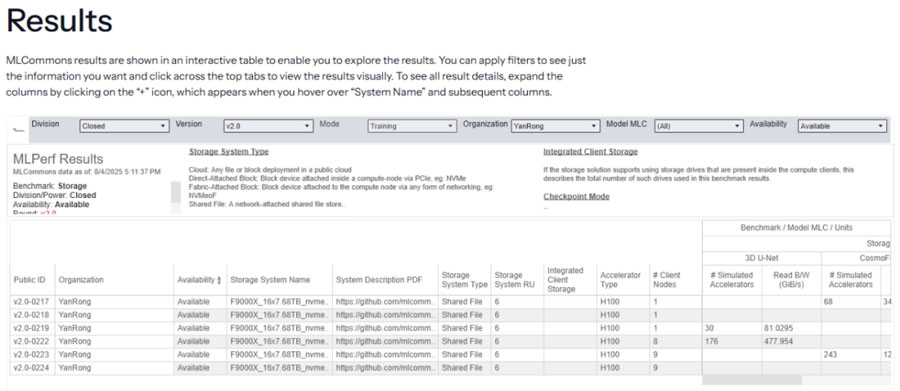Screen dimensions: 900x391
Task: Click the data as of 8/4/2025 timestamp text
Action: [87, 171]
